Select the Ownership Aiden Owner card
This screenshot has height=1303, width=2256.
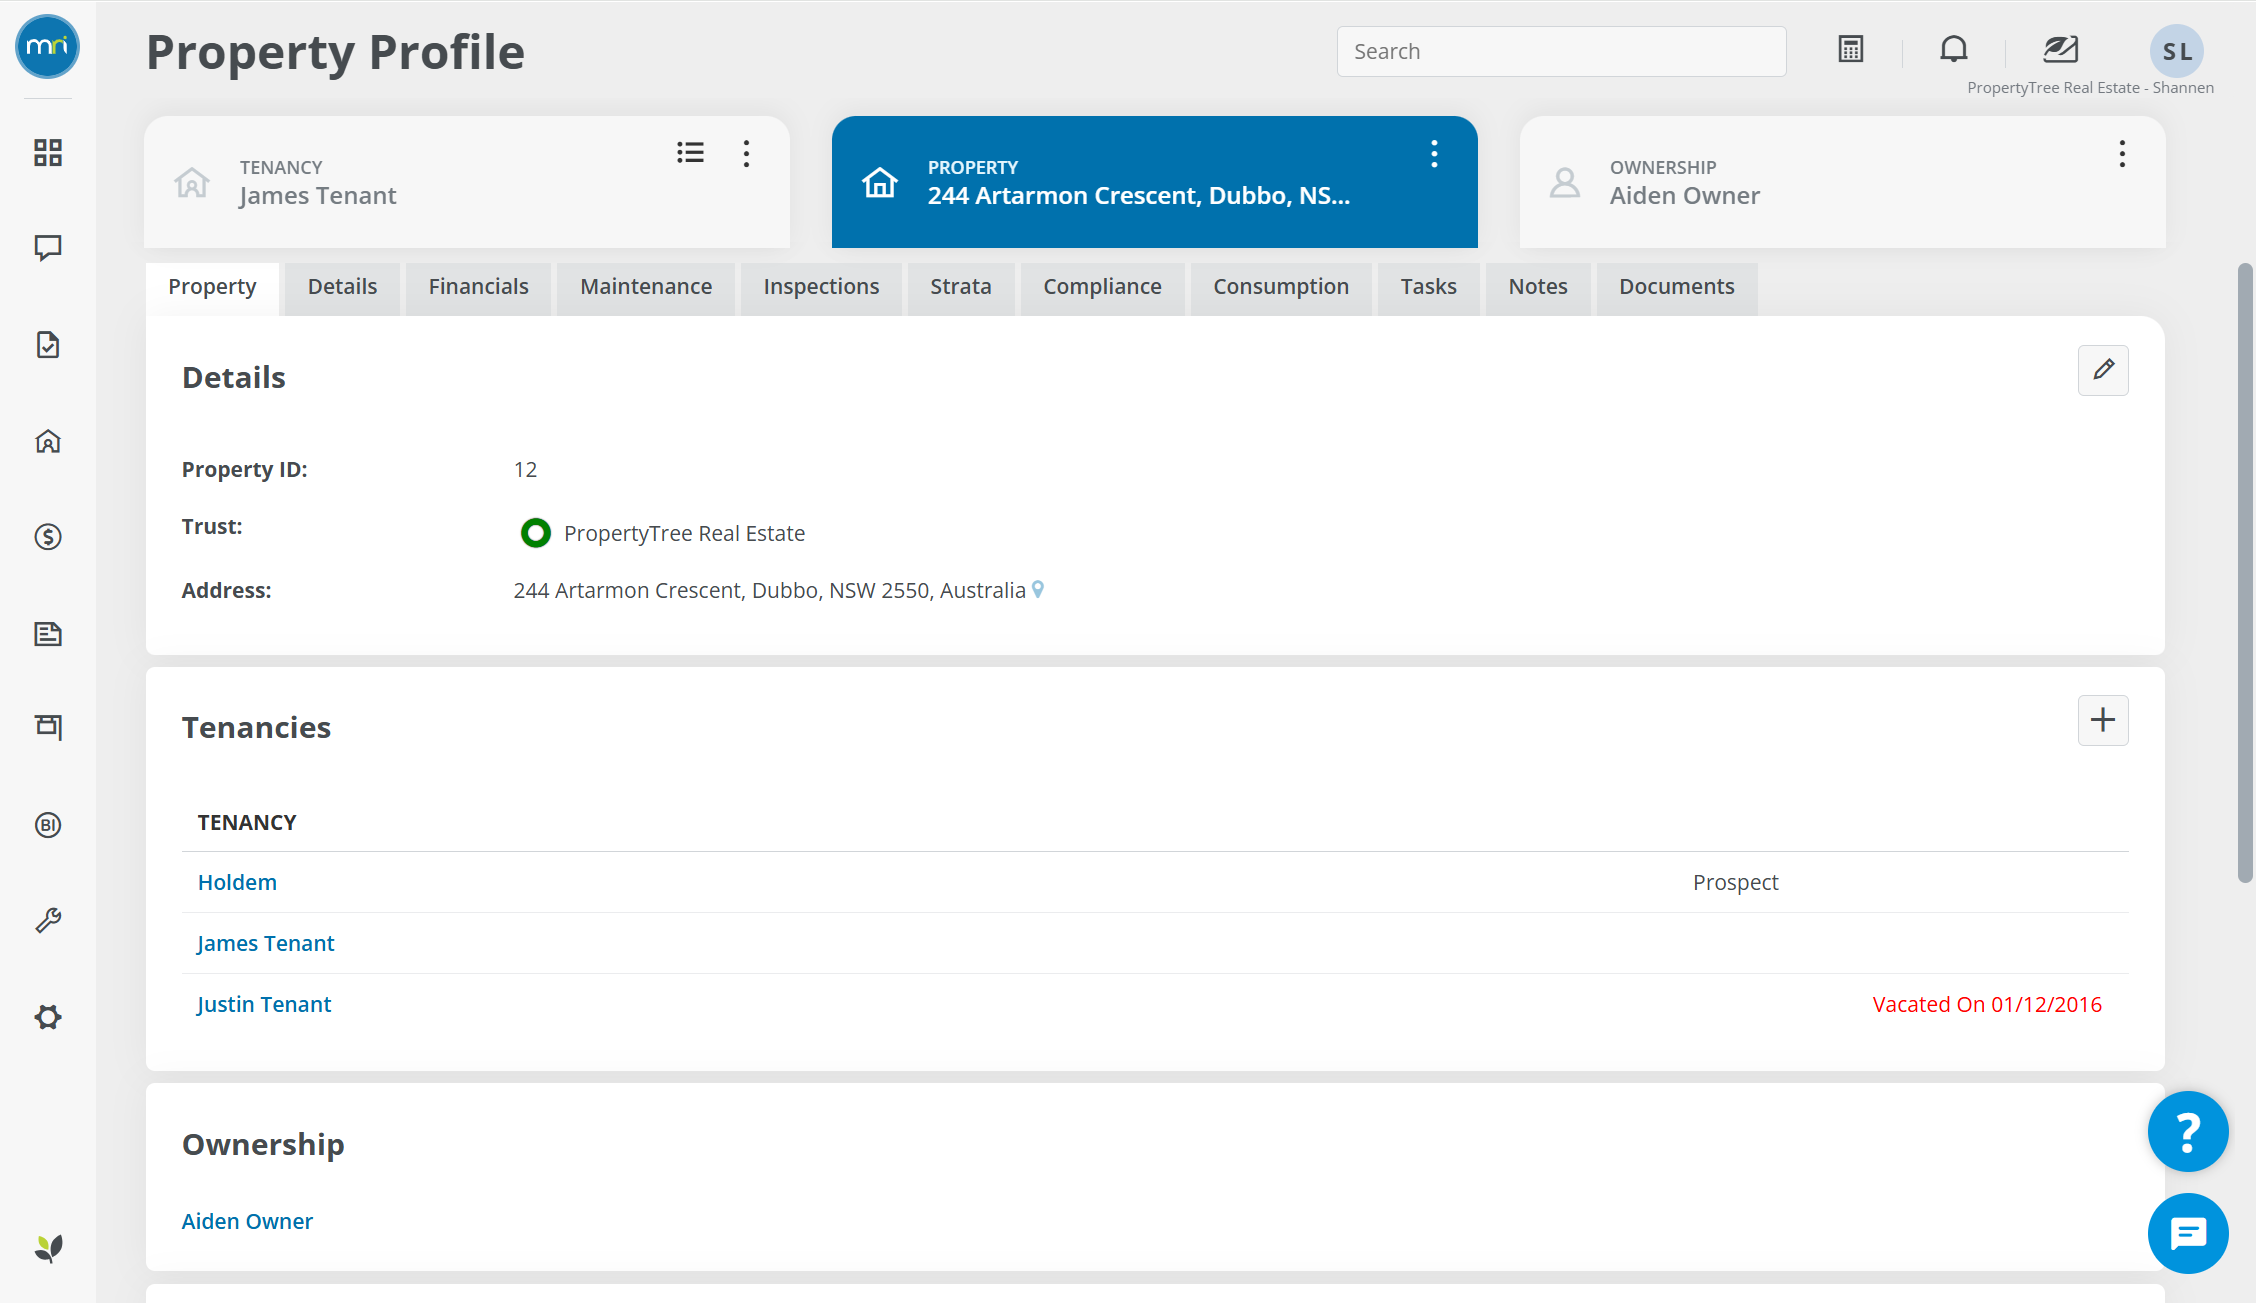(x=1842, y=182)
